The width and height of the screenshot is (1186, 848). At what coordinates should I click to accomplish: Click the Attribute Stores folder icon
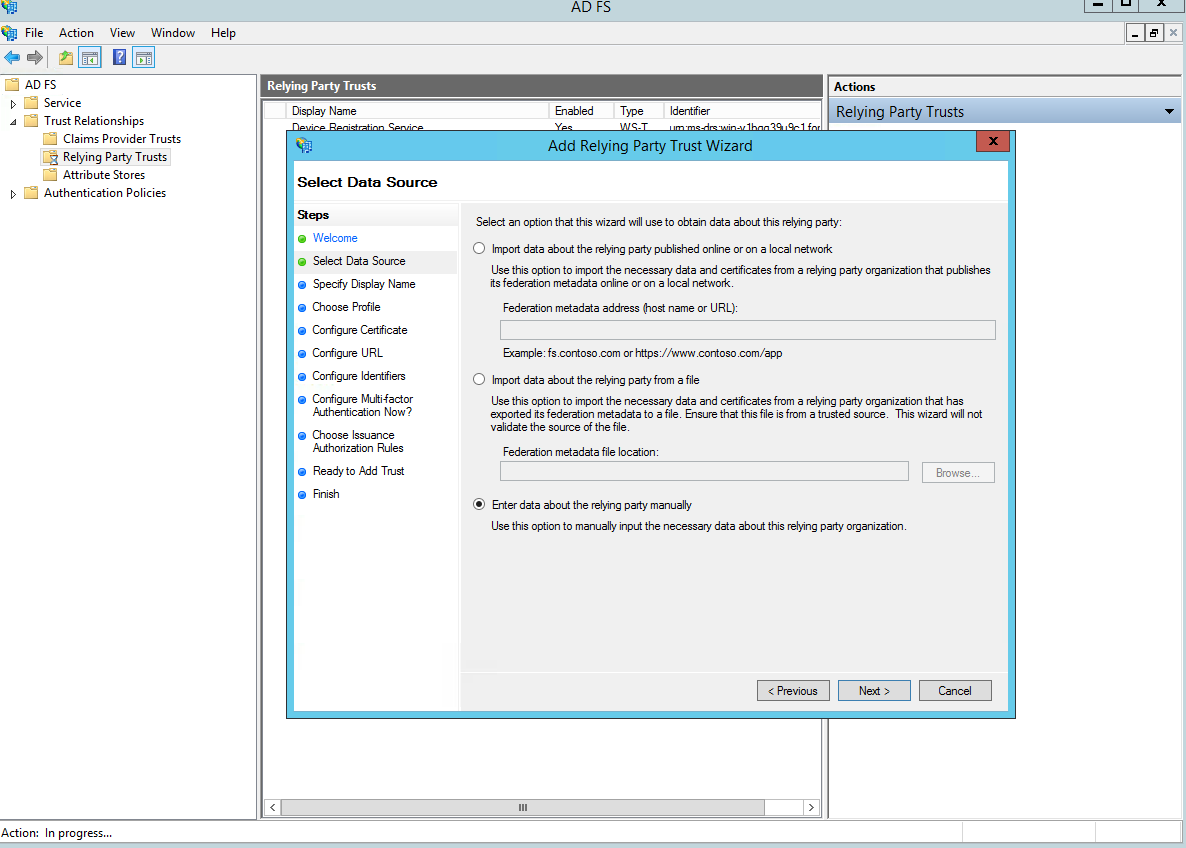coord(50,175)
